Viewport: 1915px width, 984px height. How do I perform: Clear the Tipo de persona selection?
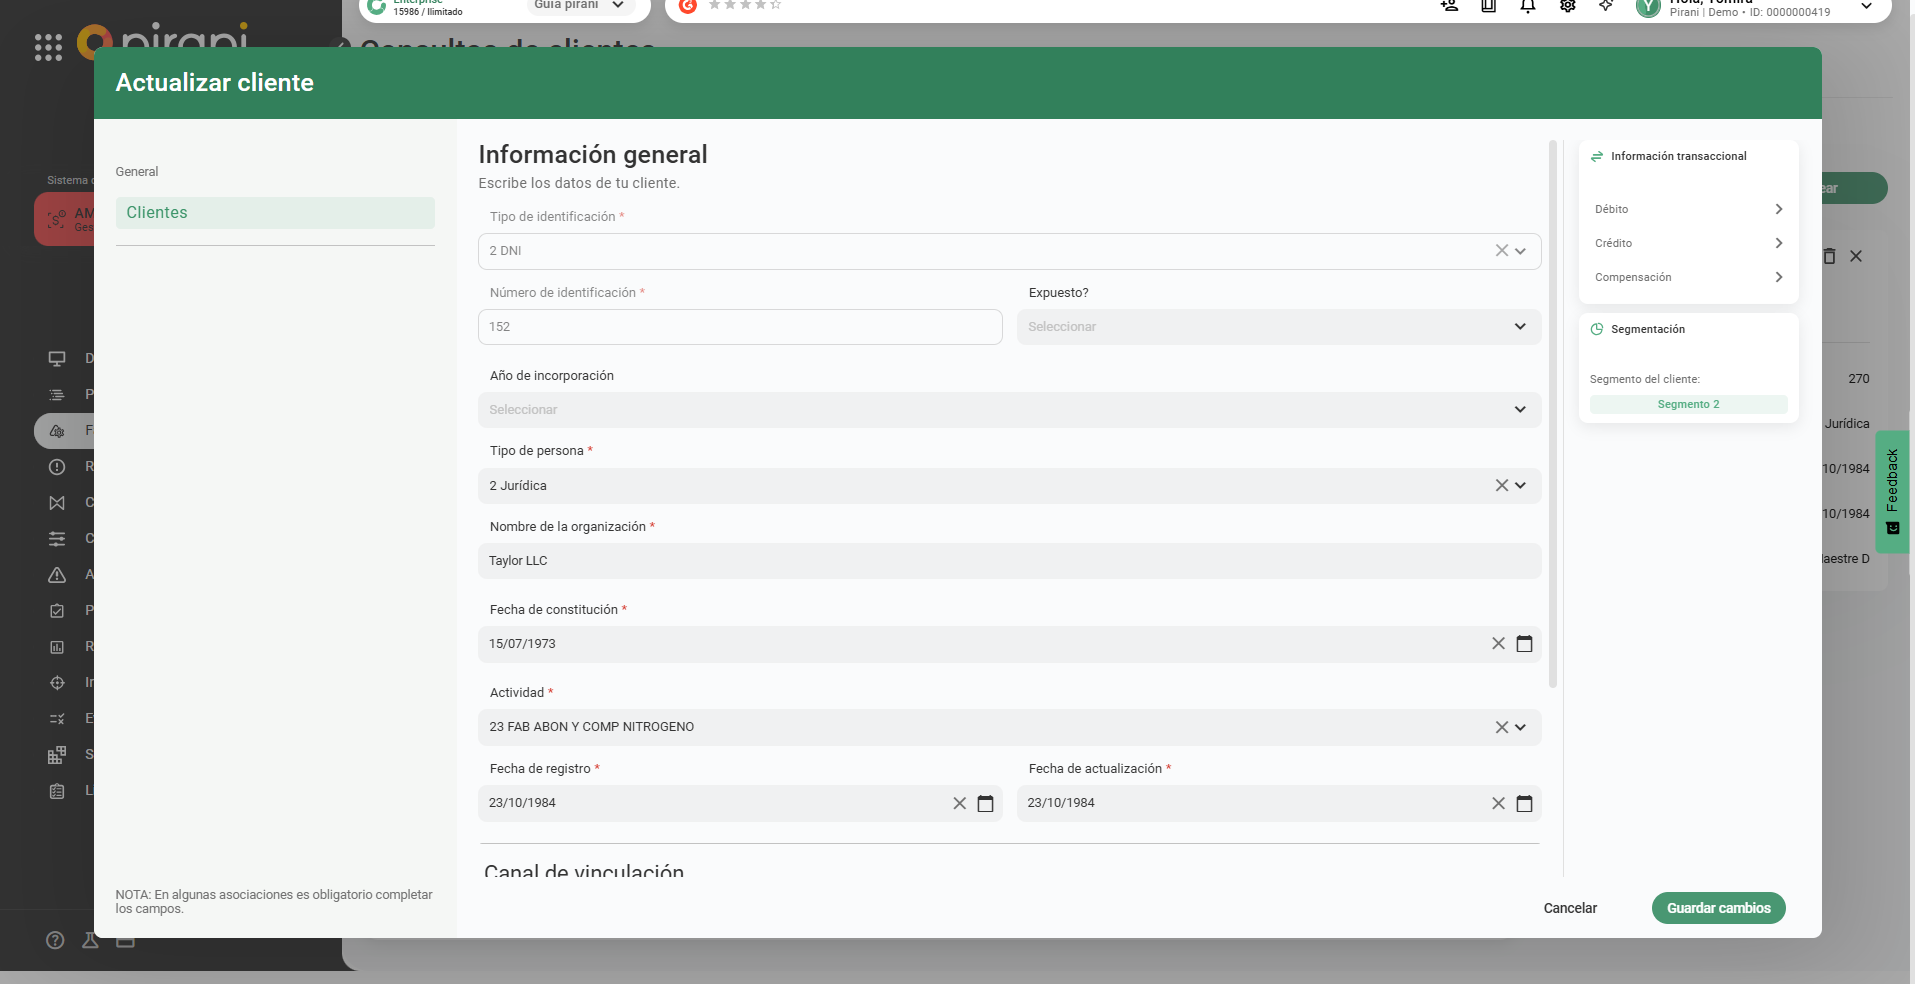[x=1501, y=486]
